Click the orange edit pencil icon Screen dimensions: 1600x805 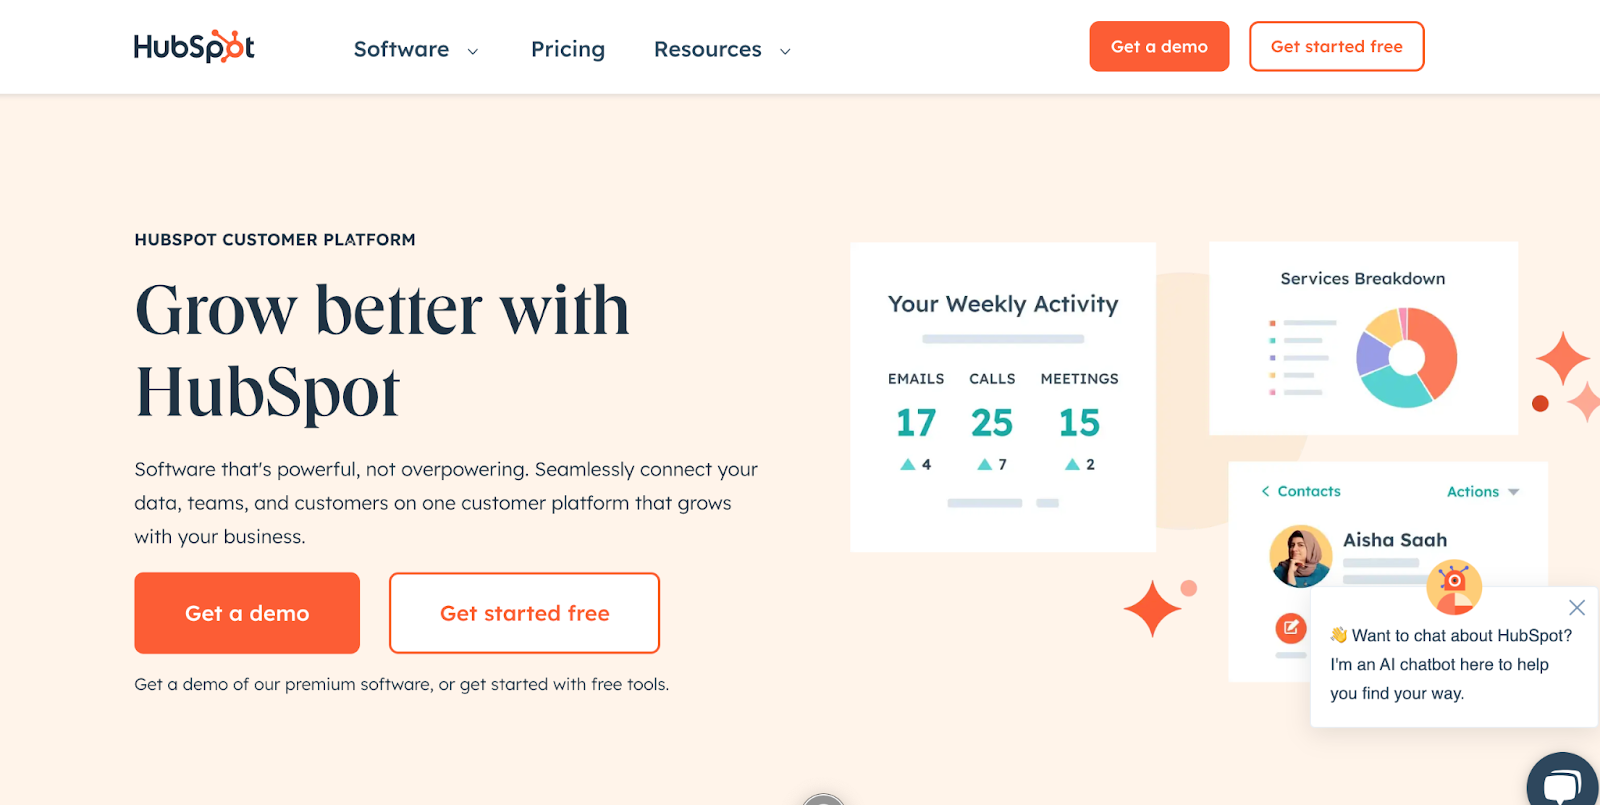(1291, 628)
